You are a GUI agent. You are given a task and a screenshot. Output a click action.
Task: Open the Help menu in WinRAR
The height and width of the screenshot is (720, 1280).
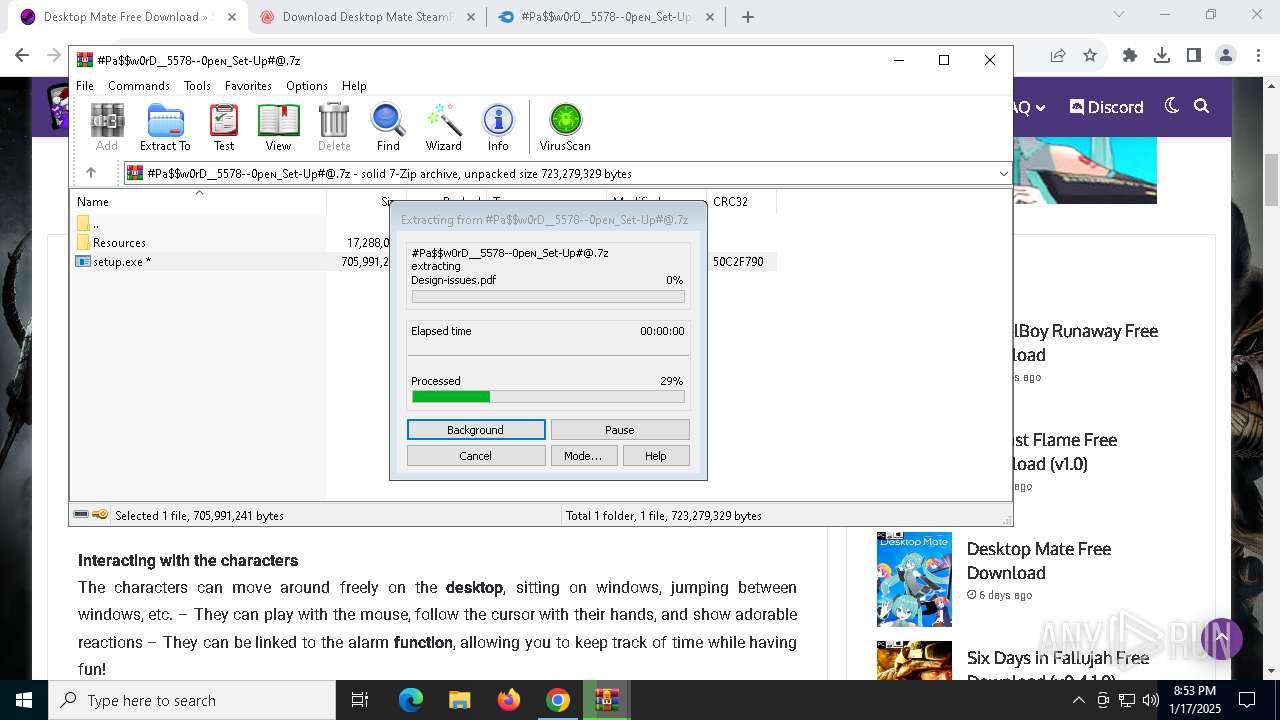354,86
